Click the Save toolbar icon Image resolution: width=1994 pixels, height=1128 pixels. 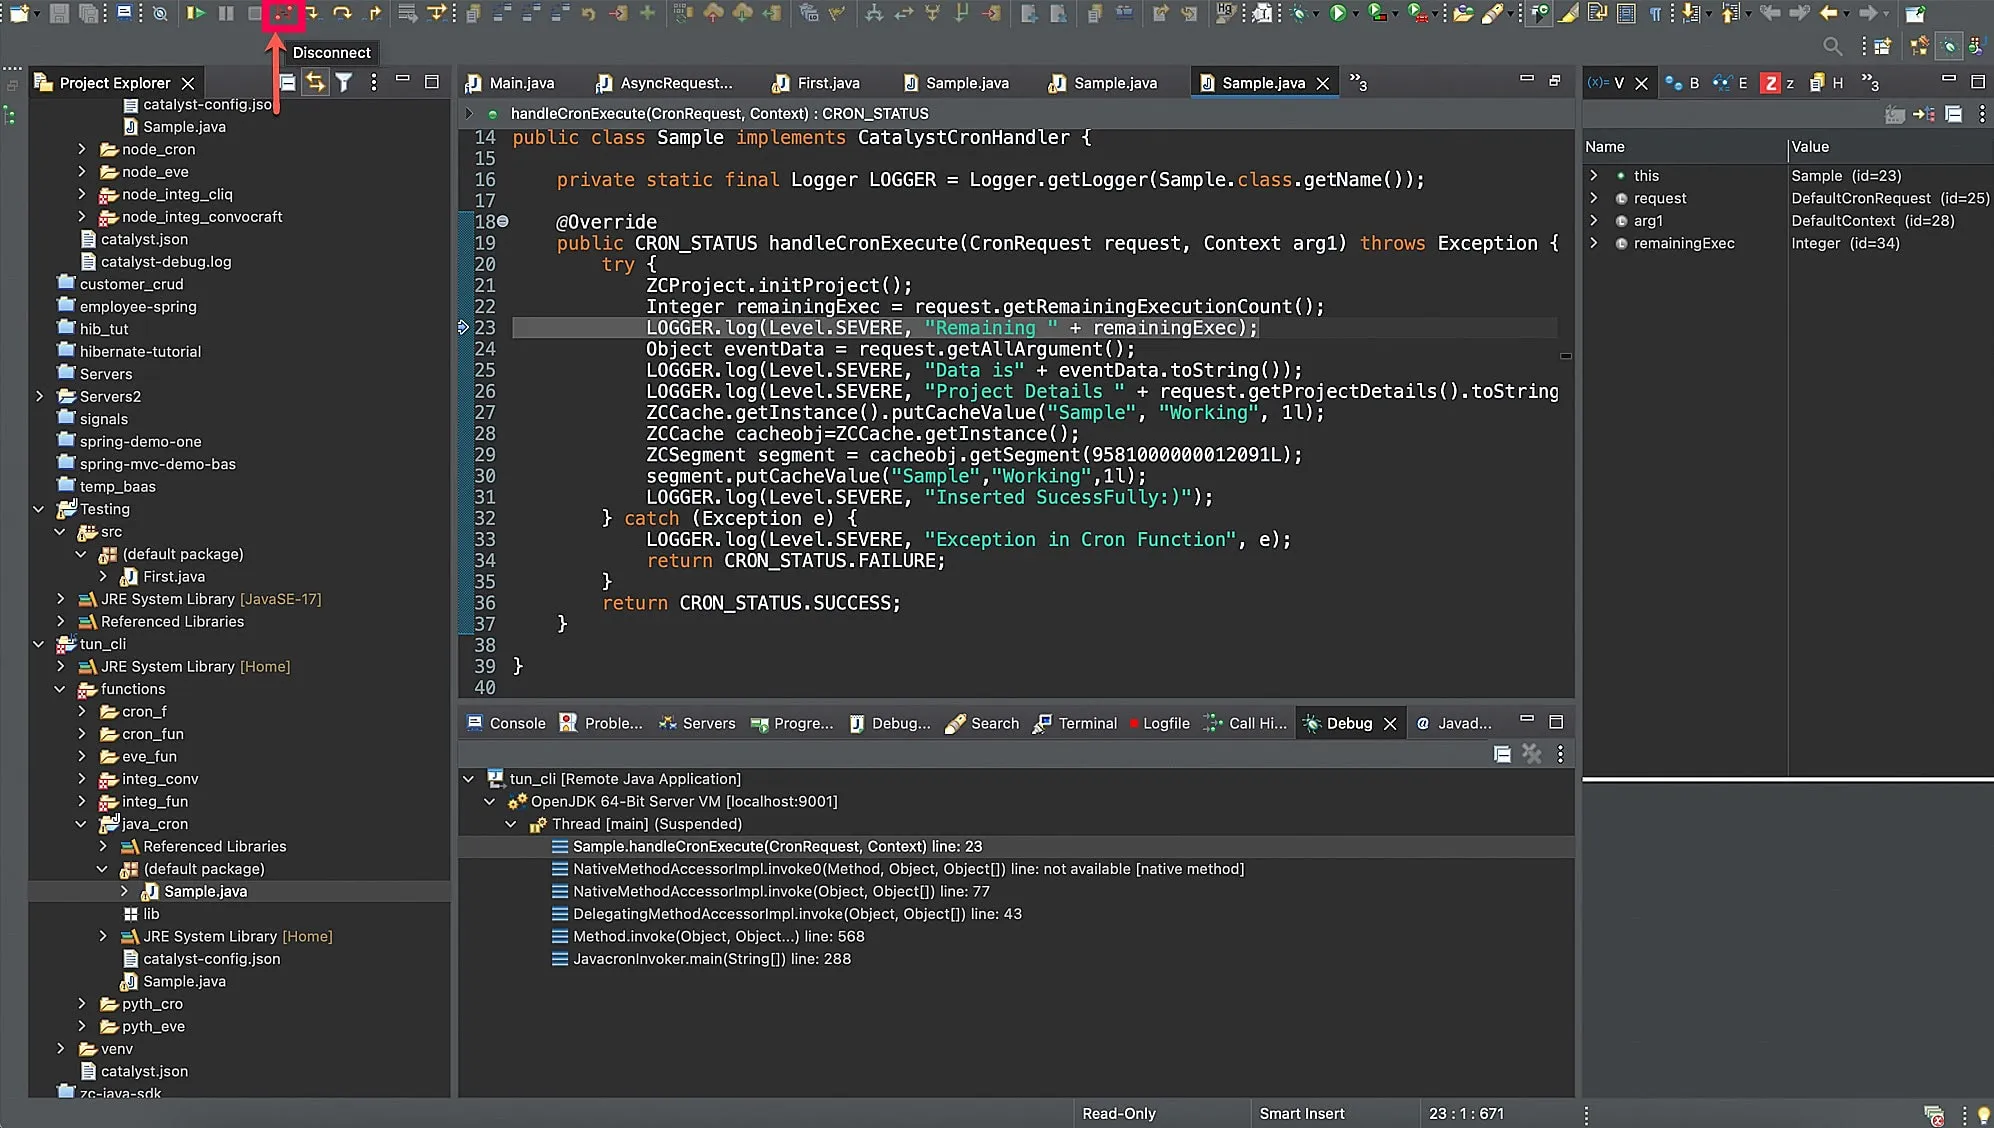(x=59, y=14)
